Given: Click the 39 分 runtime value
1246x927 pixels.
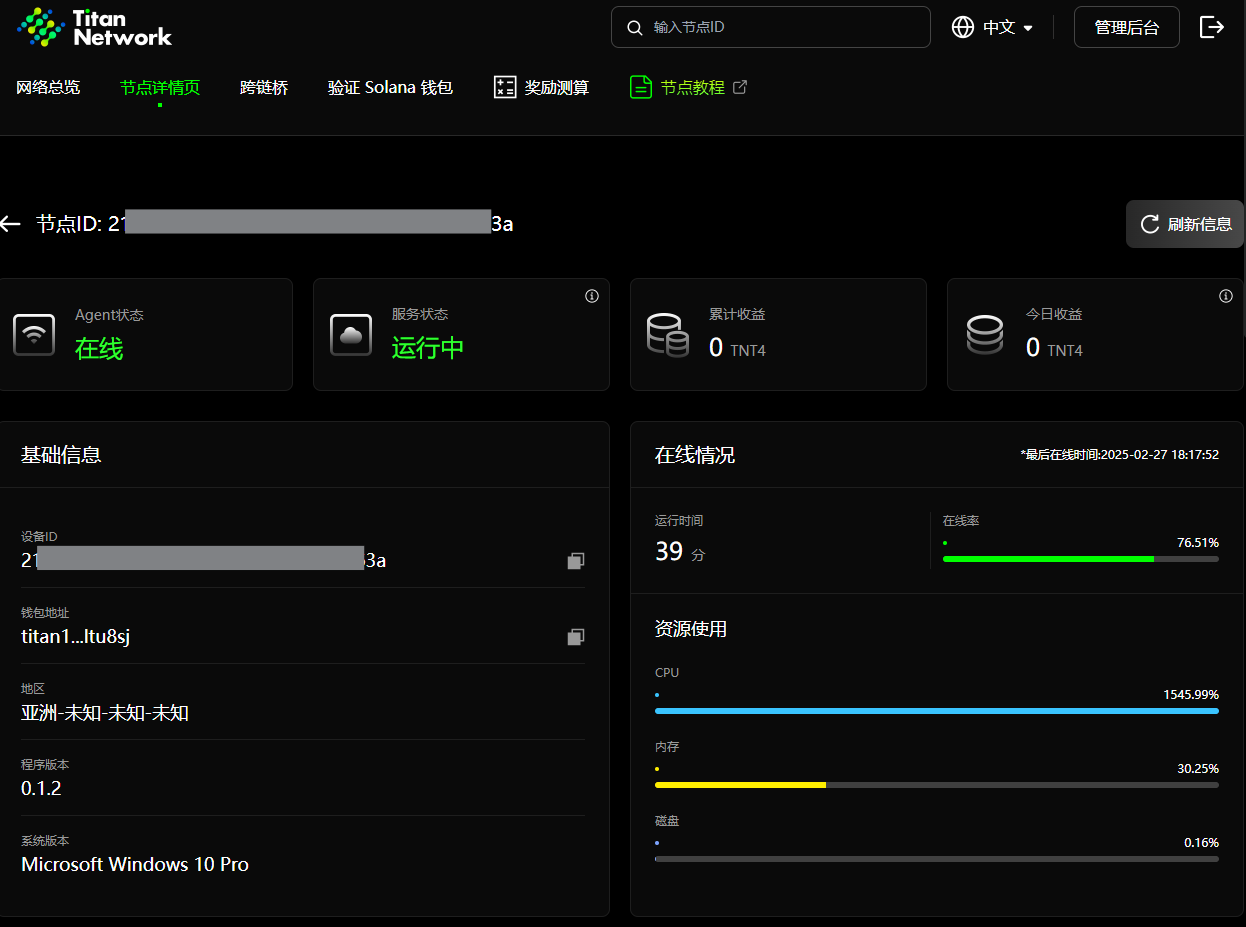Looking at the screenshot, I should point(680,551).
